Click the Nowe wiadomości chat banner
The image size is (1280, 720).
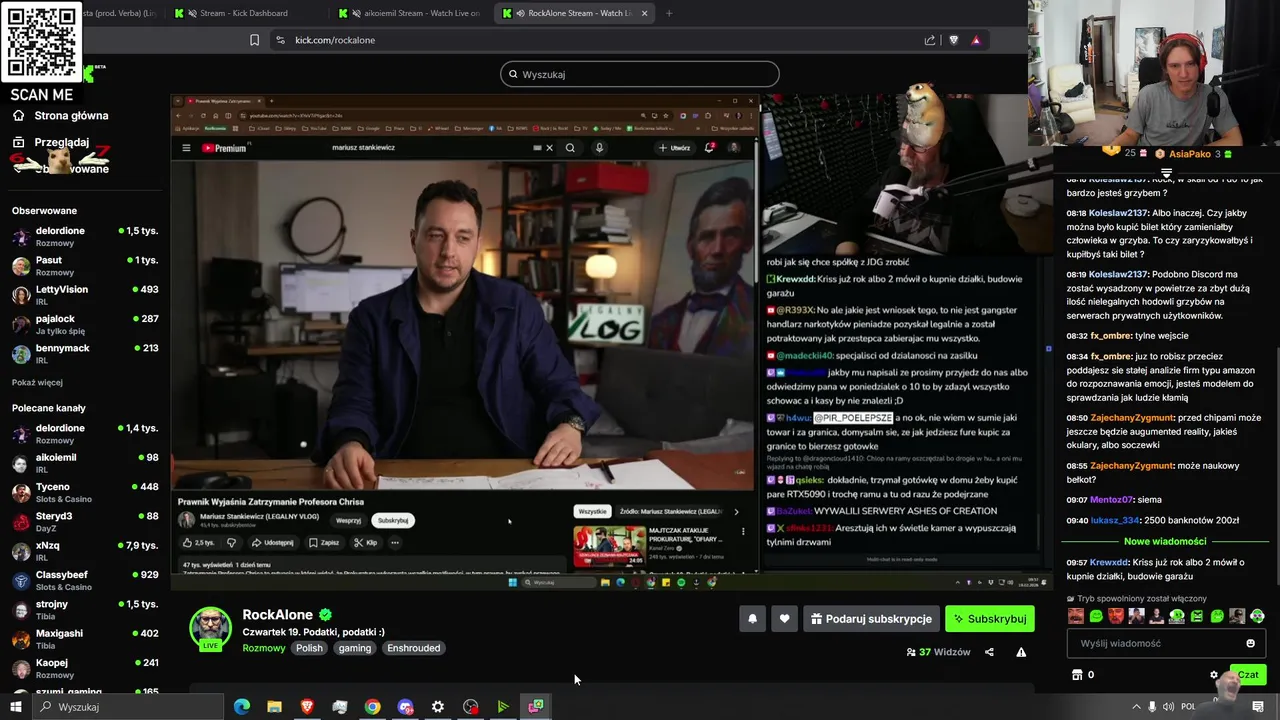[x=1165, y=541]
